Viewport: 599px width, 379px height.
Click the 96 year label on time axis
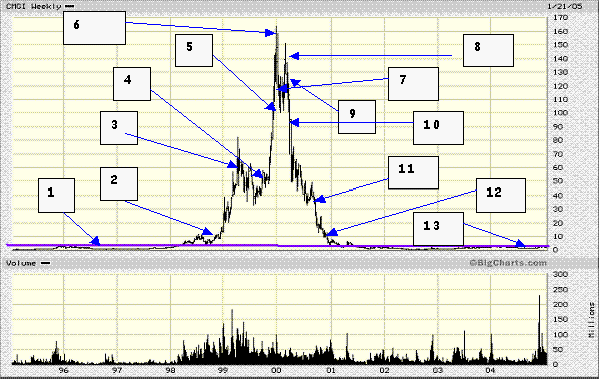(63, 370)
